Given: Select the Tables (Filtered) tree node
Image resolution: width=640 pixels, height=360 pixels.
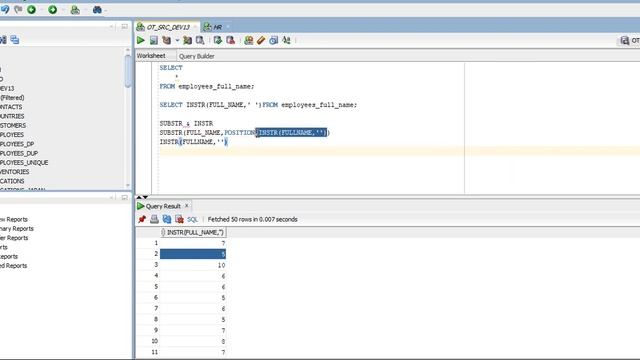Looking at the screenshot, I should [x=12, y=98].
